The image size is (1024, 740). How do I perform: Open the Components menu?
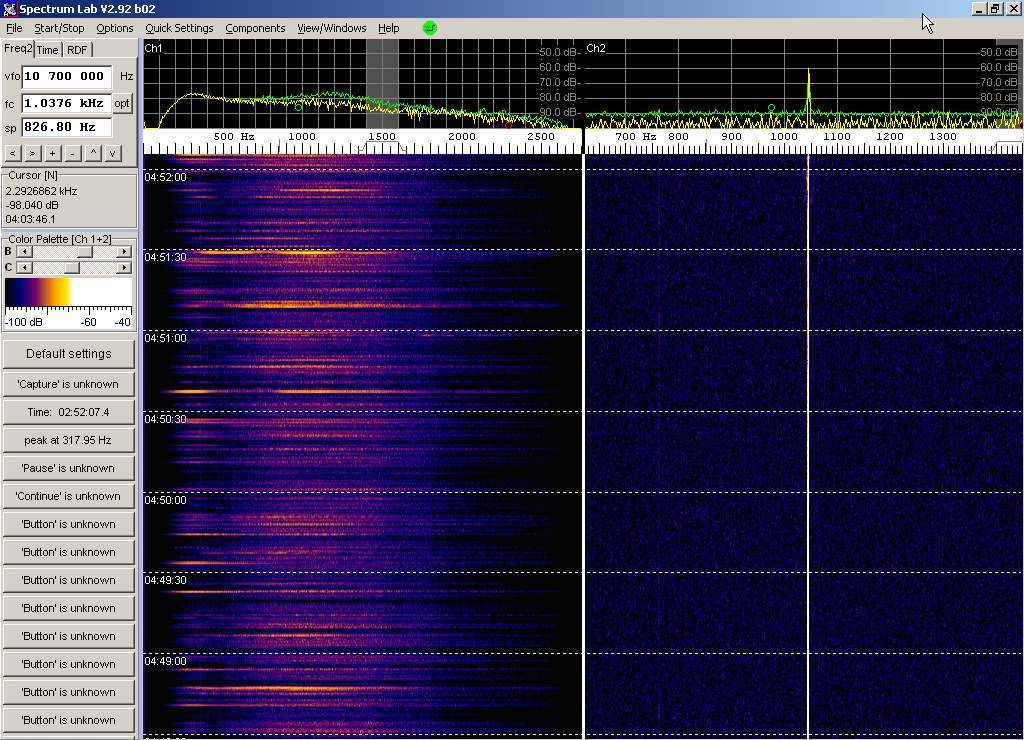tap(255, 28)
